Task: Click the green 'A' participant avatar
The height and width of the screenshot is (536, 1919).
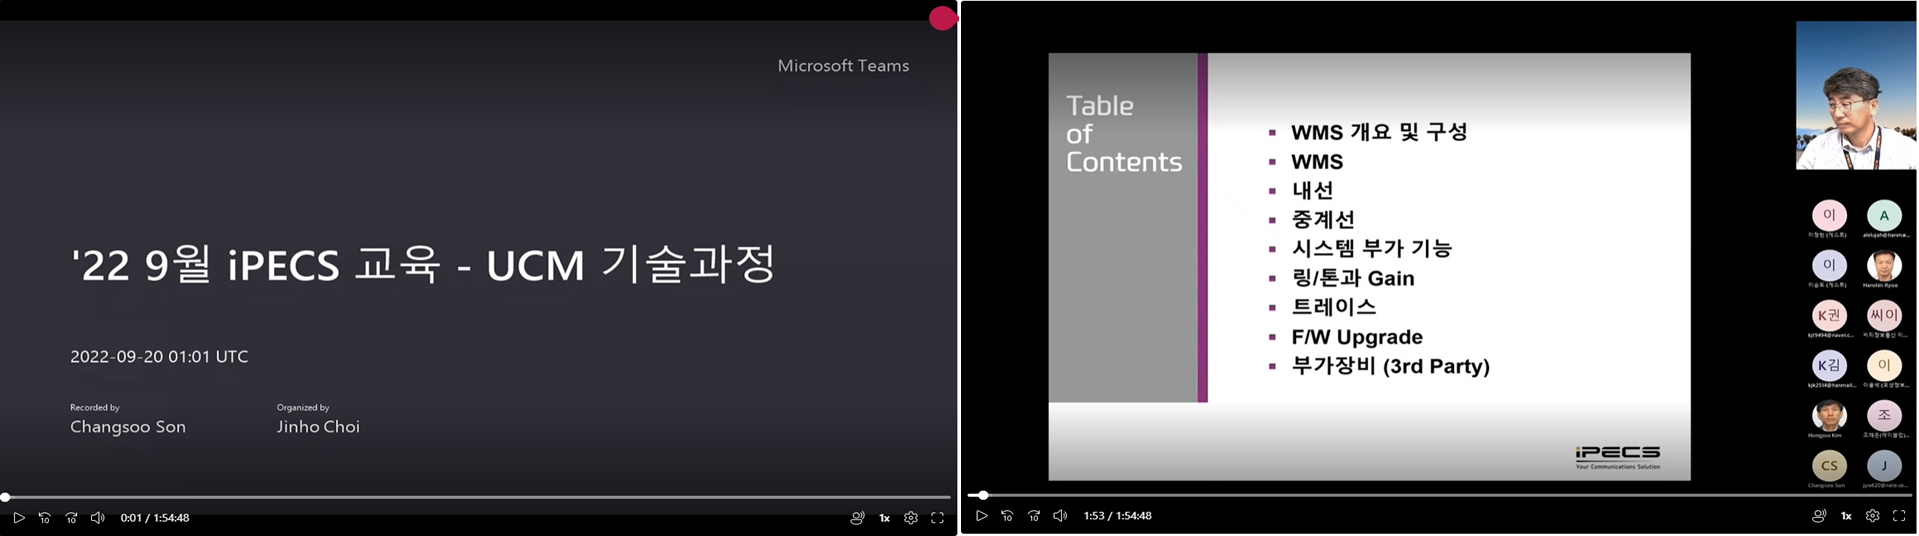Action: click(x=1884, y=215)
